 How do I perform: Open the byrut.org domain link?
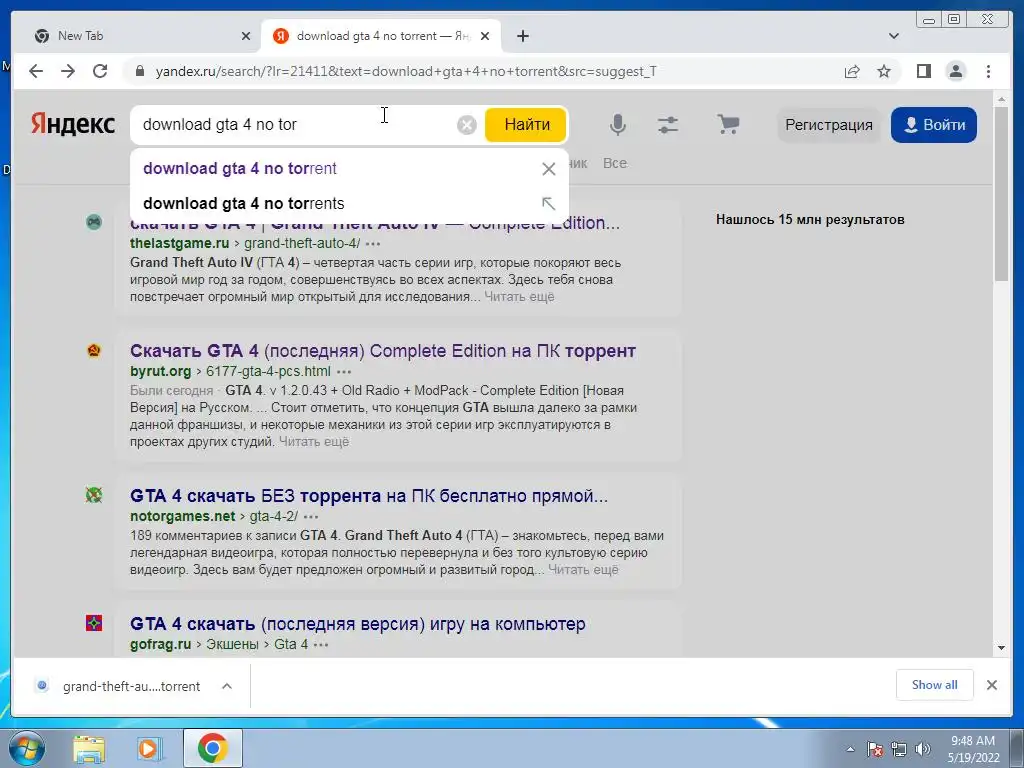click(161, 372)
